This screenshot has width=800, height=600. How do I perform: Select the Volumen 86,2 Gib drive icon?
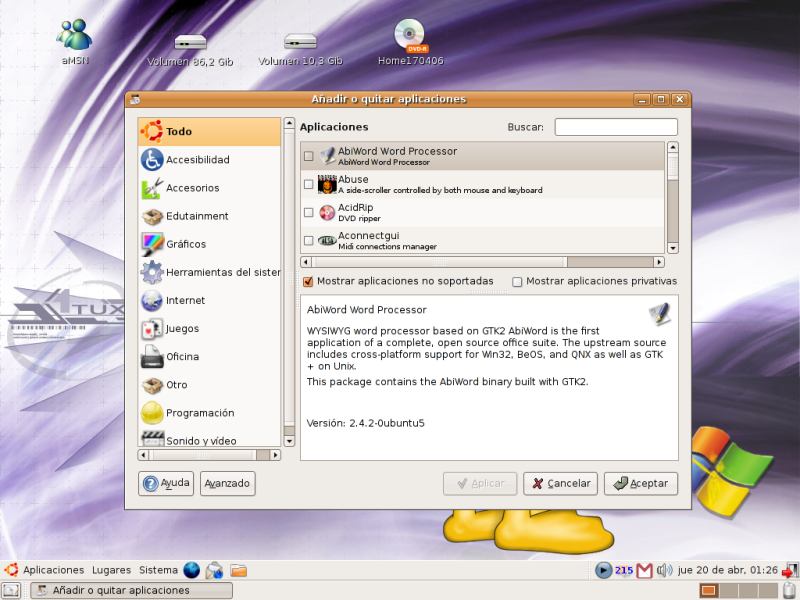click(190, 49)
